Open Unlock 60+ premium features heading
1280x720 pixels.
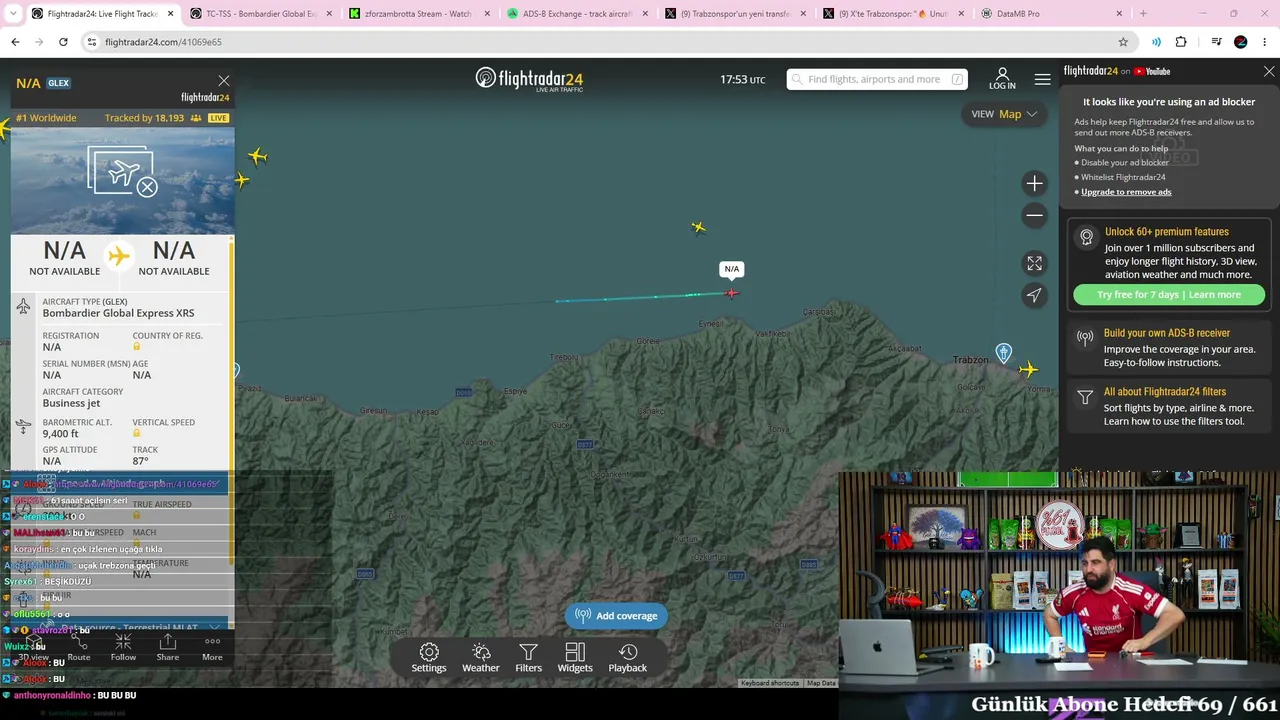click(x=1167, y=232)
